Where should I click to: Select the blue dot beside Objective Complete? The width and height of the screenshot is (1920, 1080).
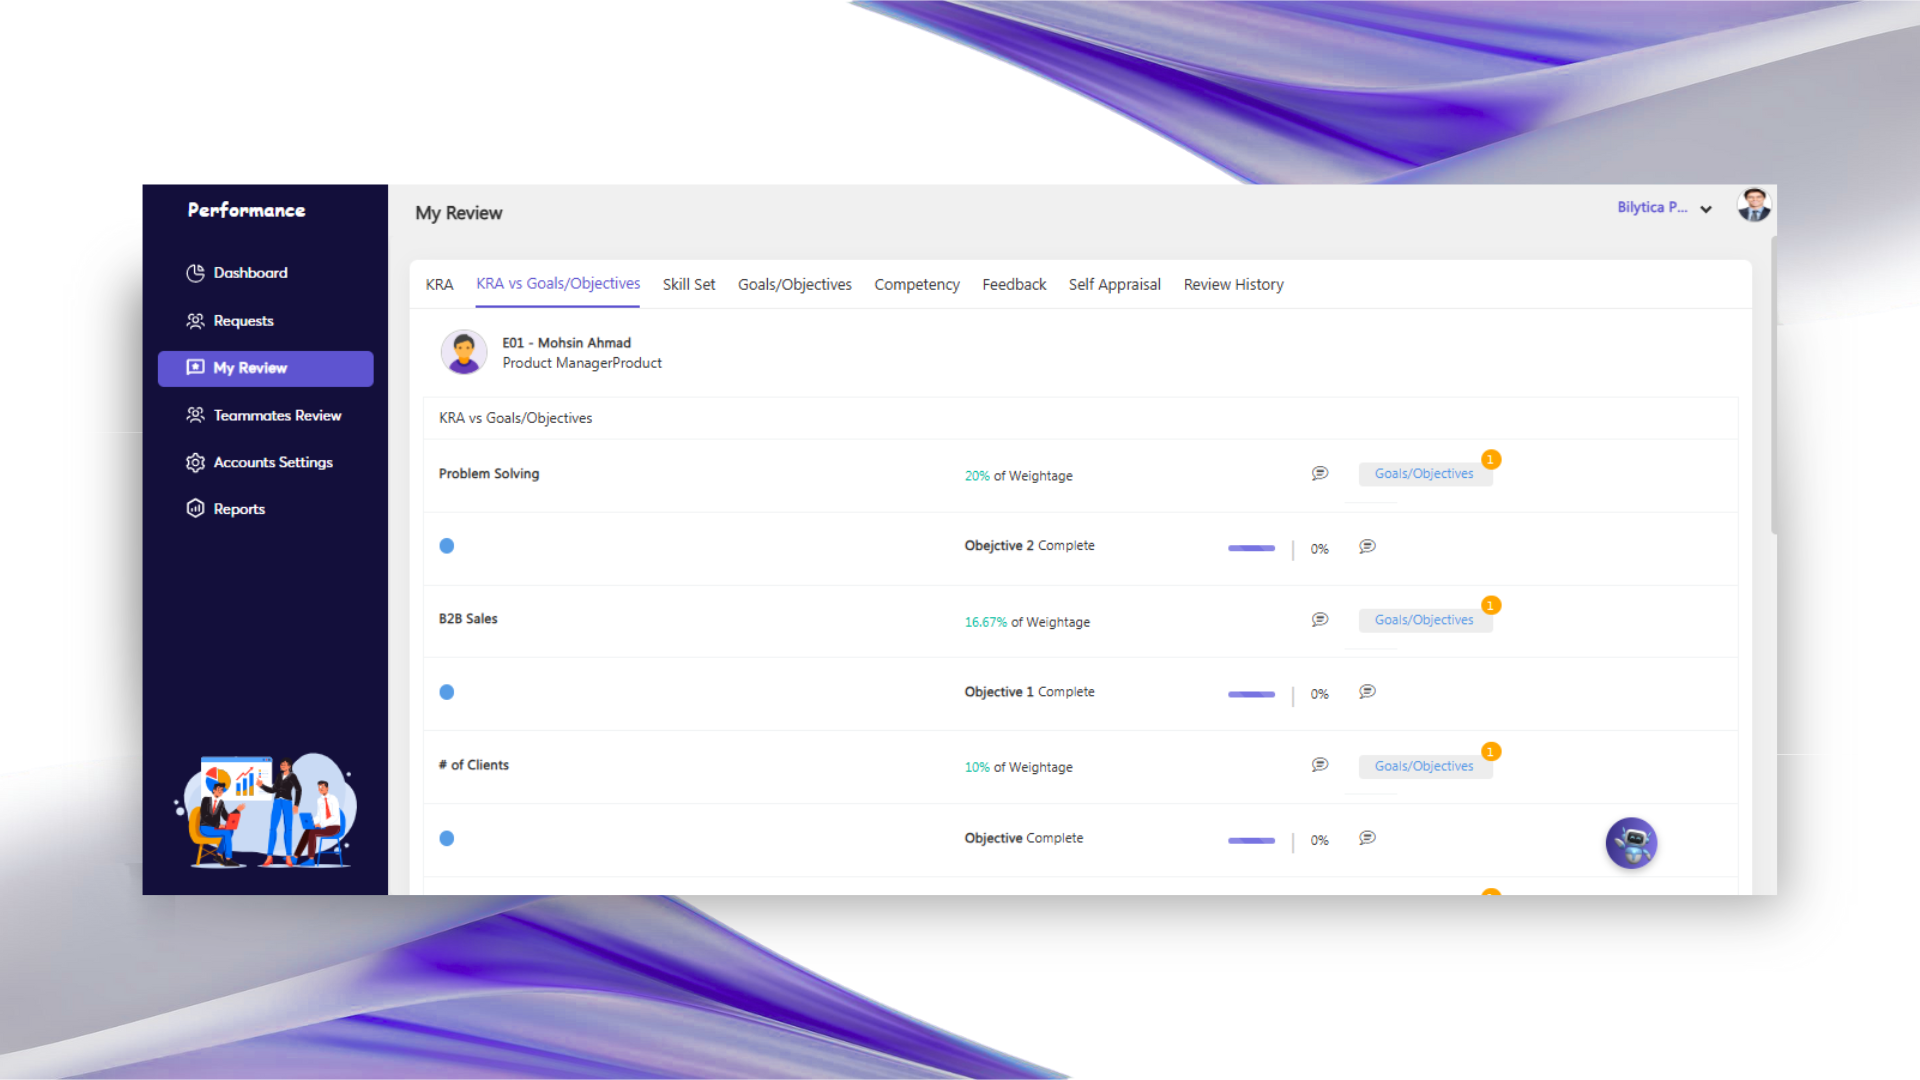tap(447, 839)
